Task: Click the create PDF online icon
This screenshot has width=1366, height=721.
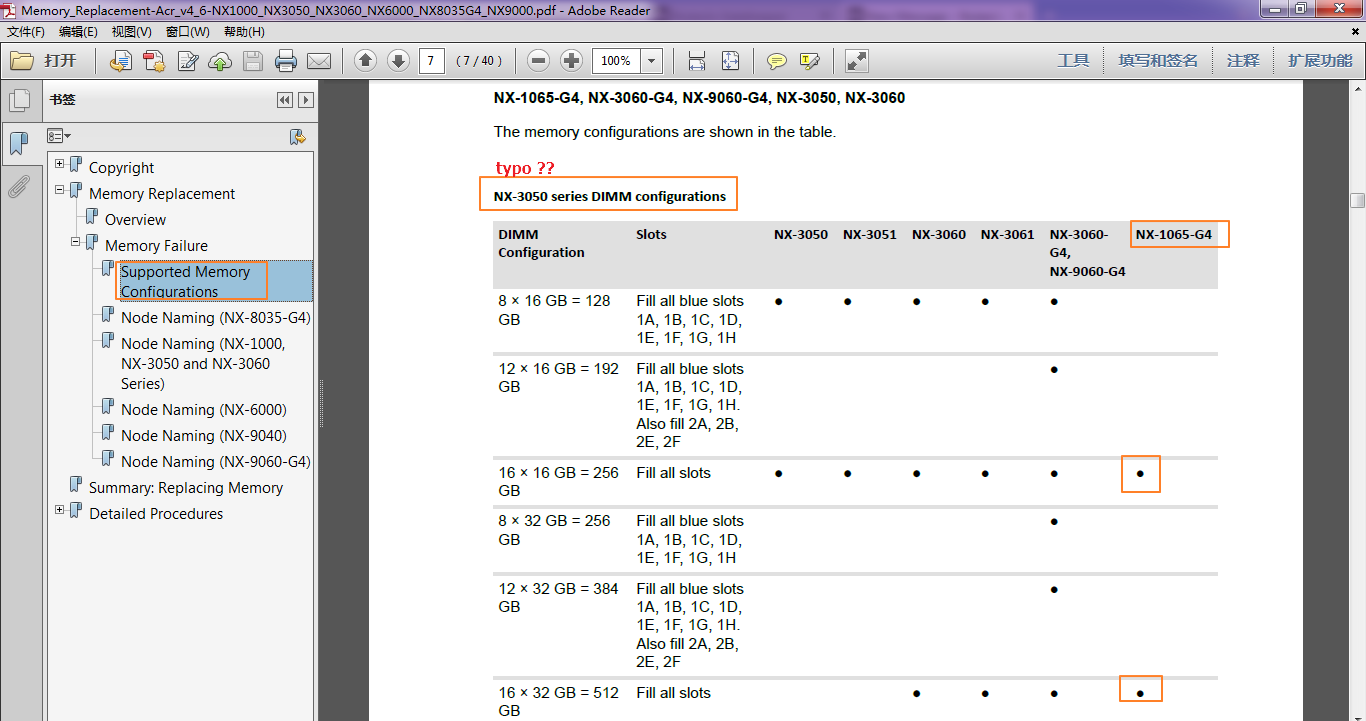Action: coord(154,61)
